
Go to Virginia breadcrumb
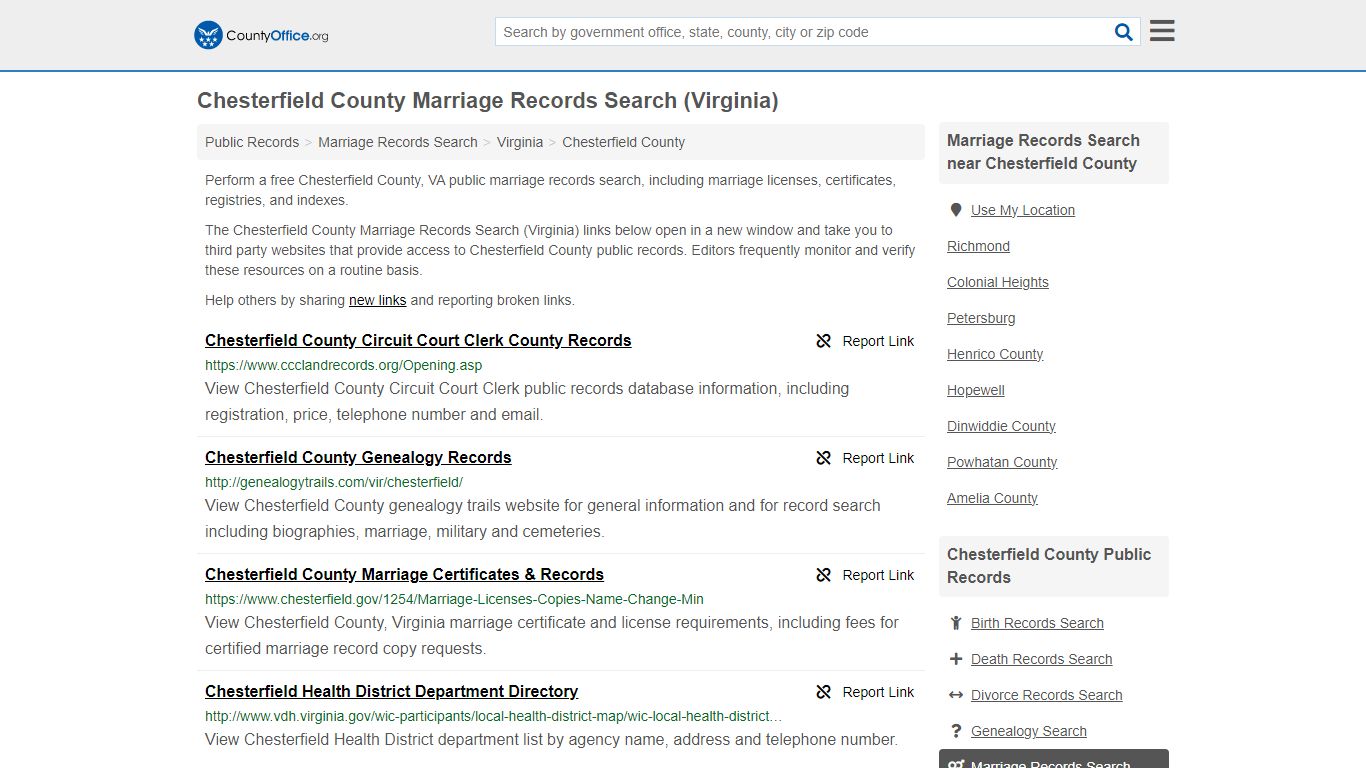pyautogui.click(x=520, y=142)
